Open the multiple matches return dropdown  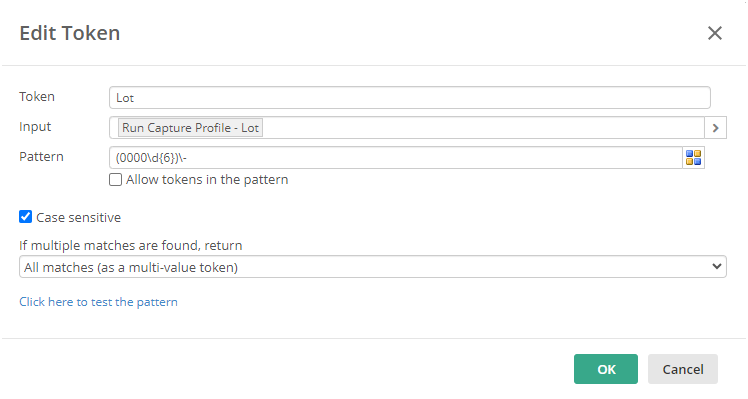tap(373, 267)
